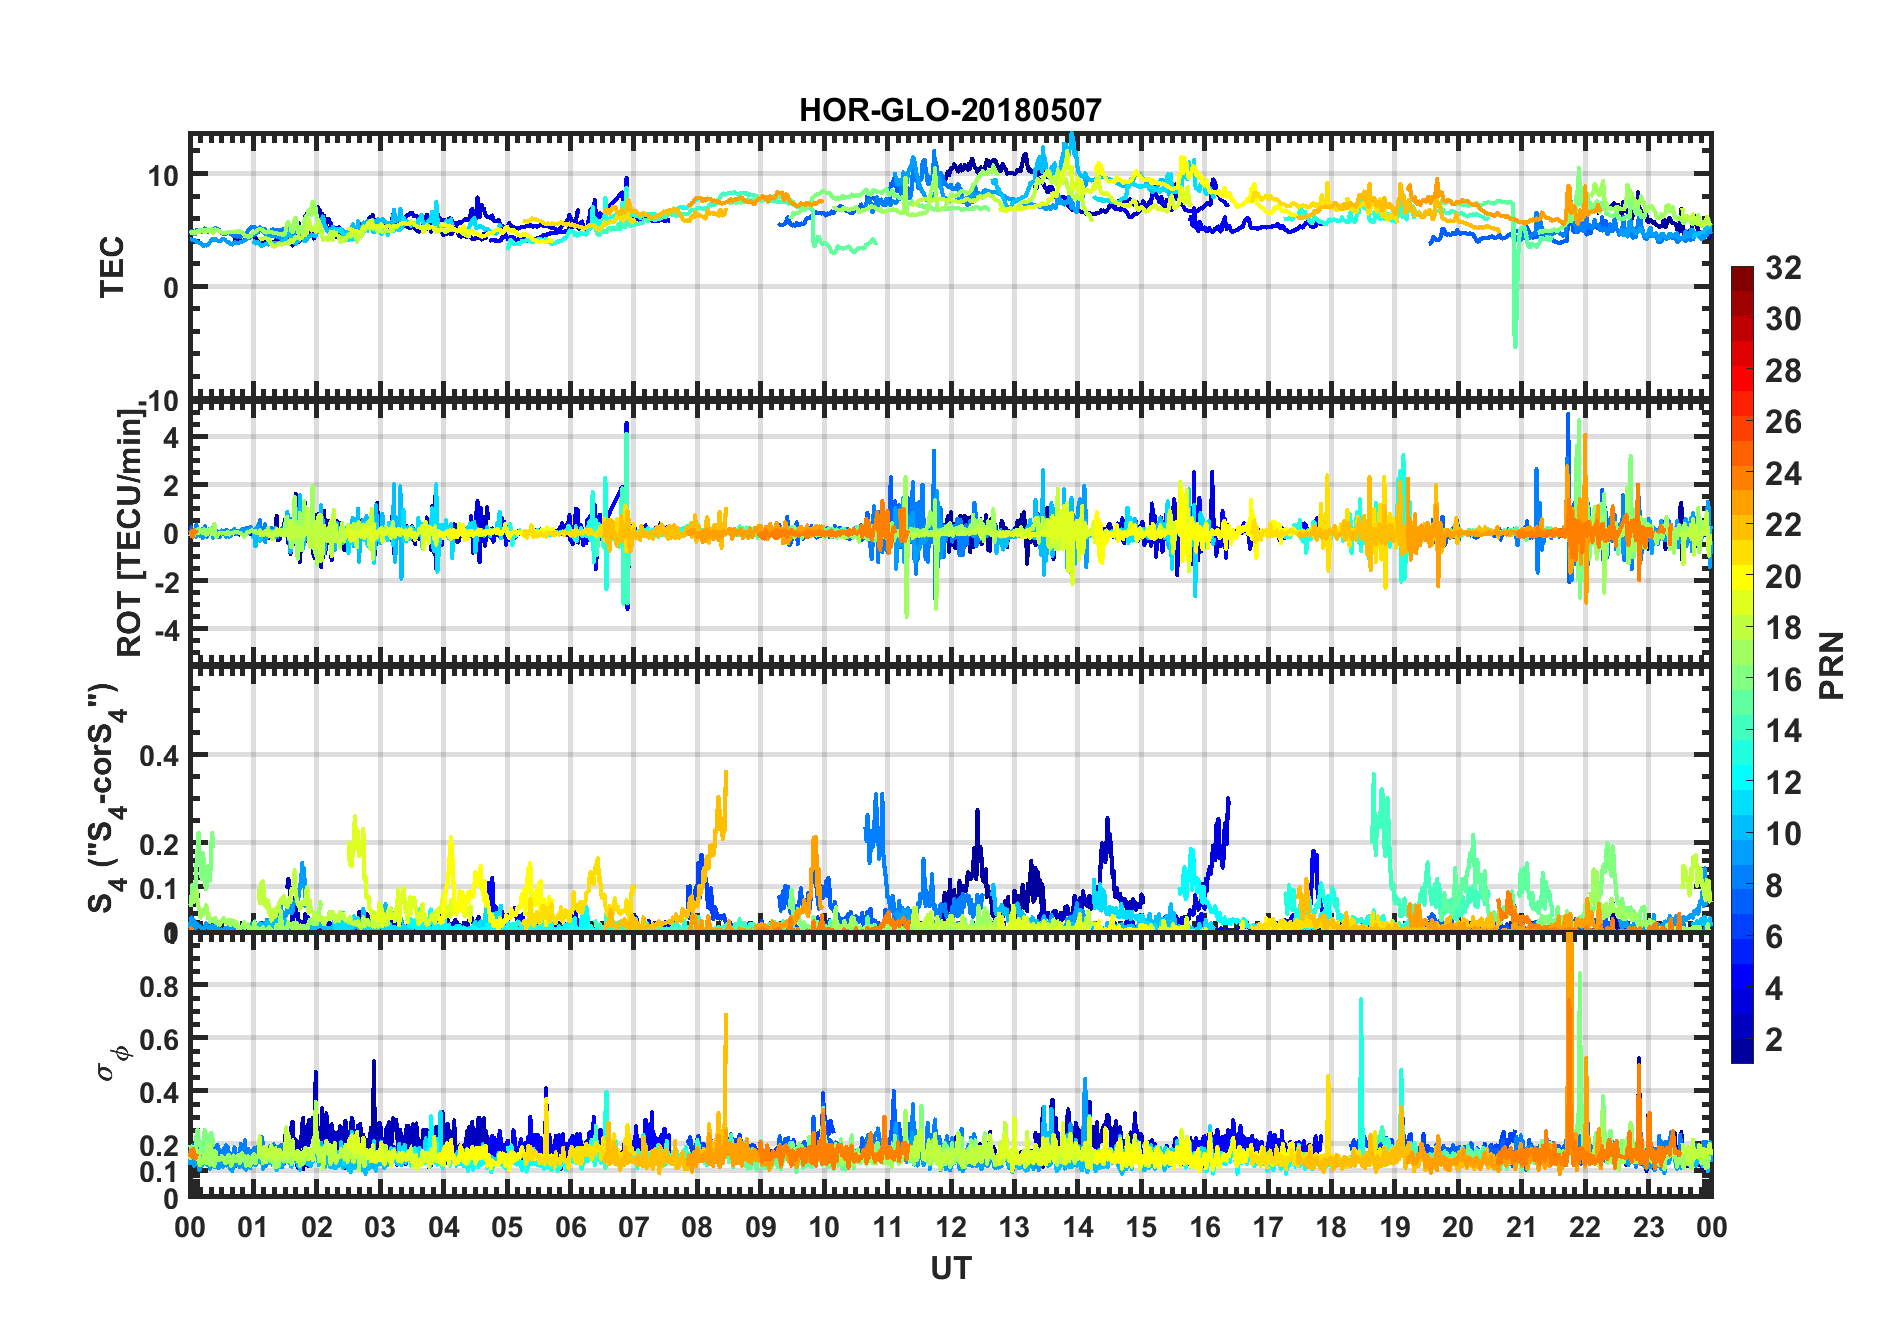Select the UT x-axis label

(x=950, y=1268)
